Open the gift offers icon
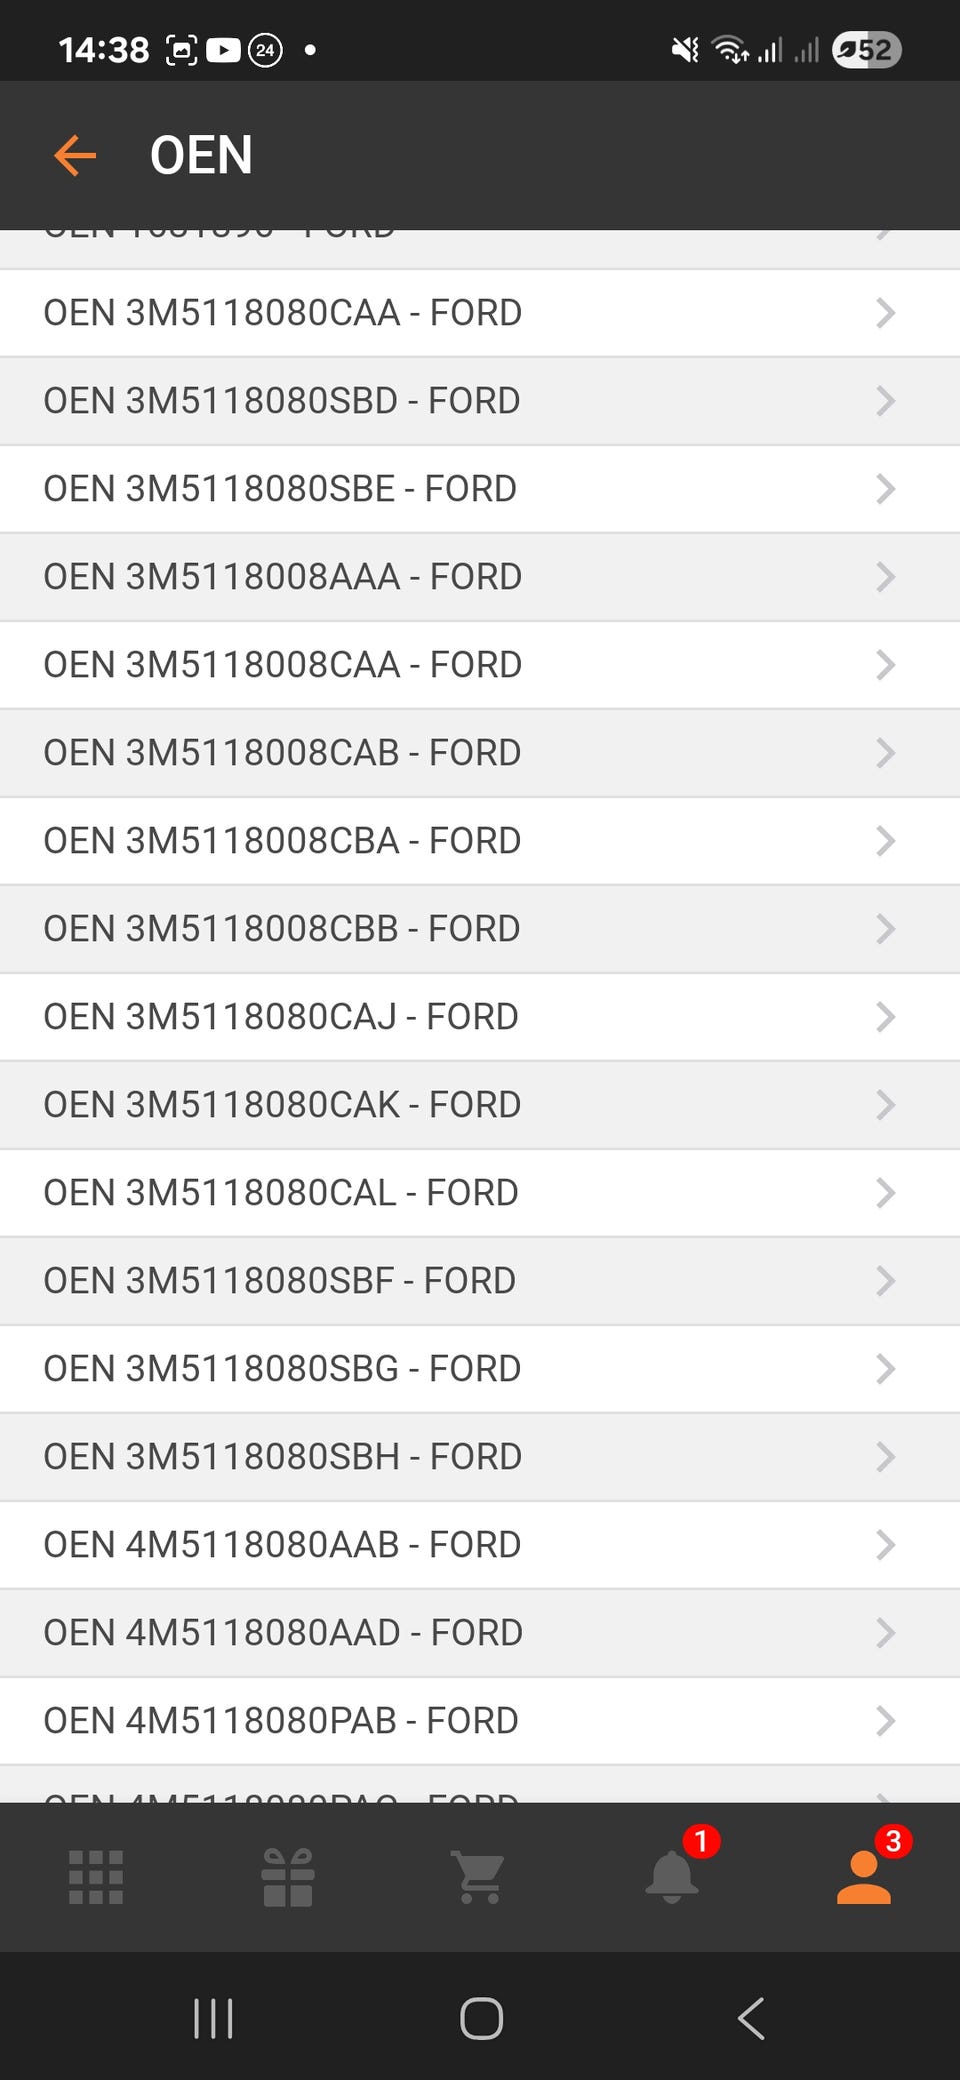 click(x=288, y=1877)
